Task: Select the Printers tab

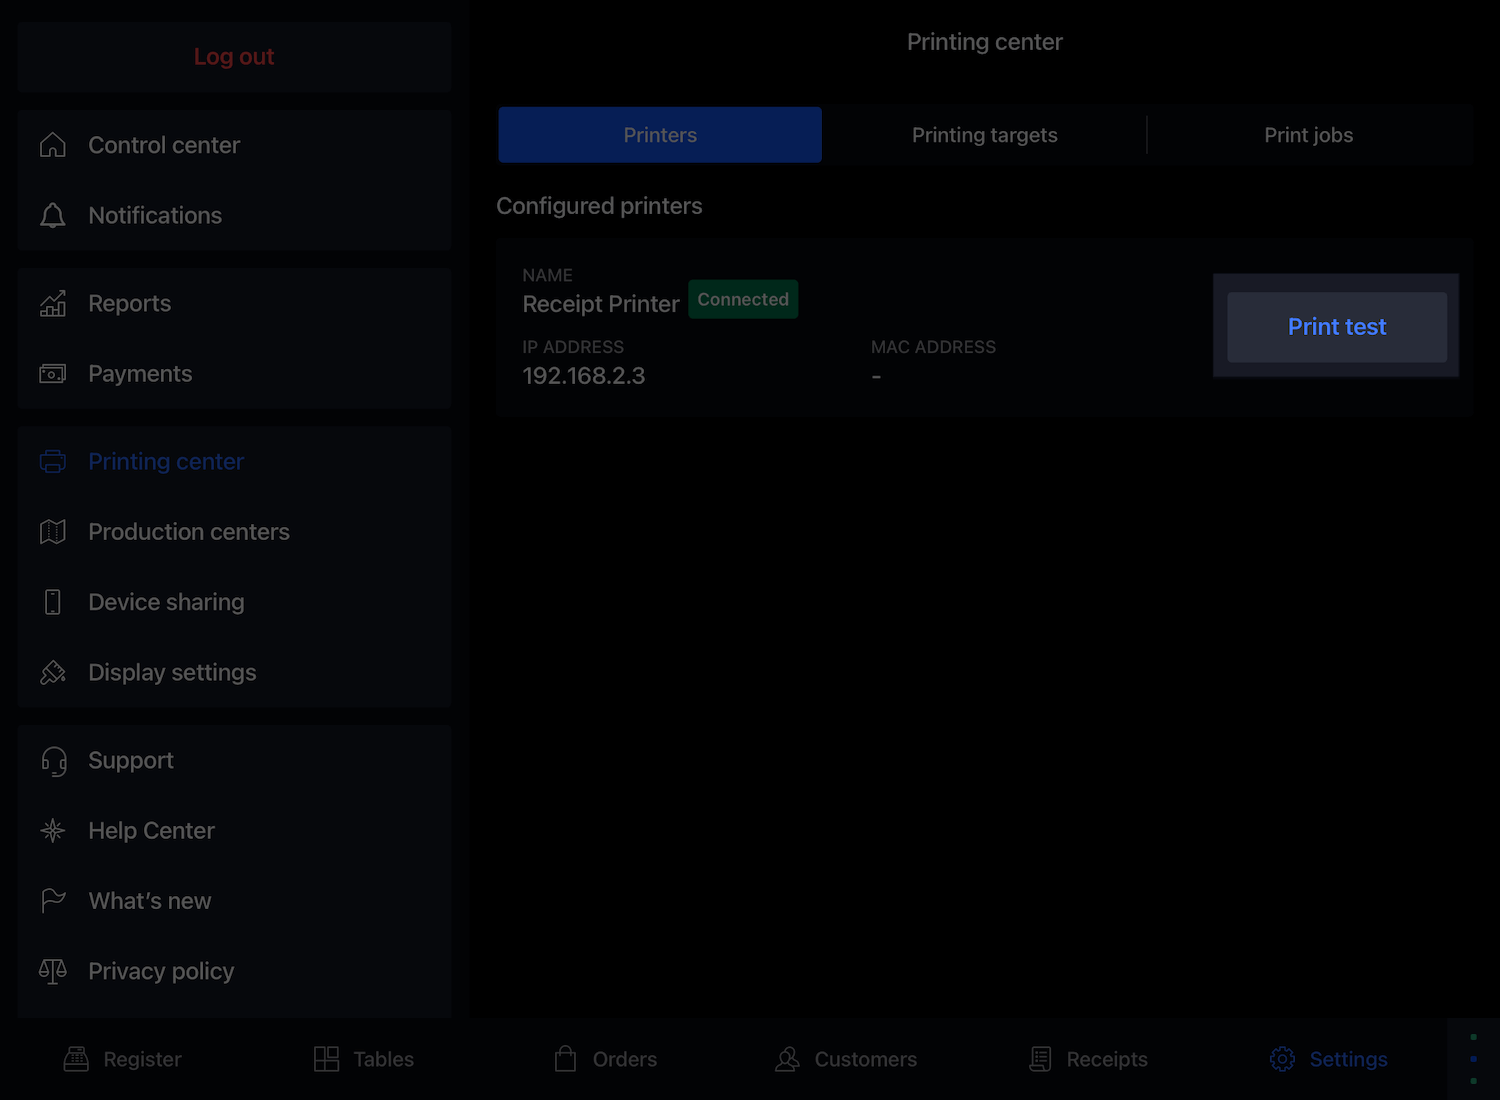Action: click(x=660, y=135)
